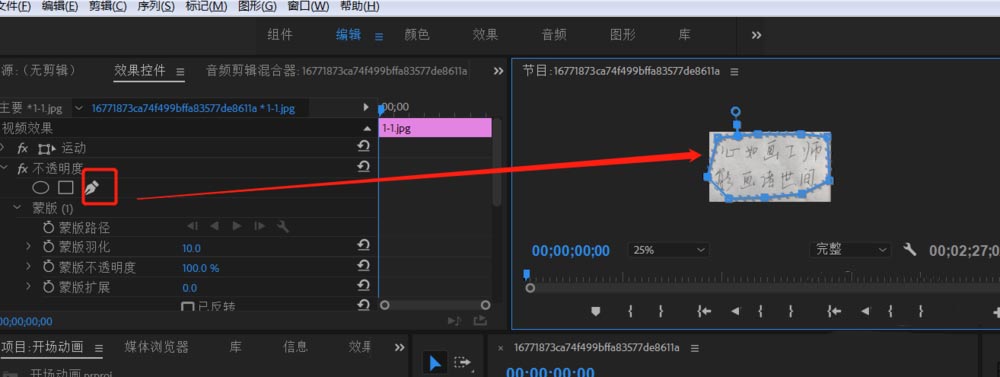Open 效果控件 panel hamburger menu
Viewport: 1000px width, 377px height.
point(180,71)
